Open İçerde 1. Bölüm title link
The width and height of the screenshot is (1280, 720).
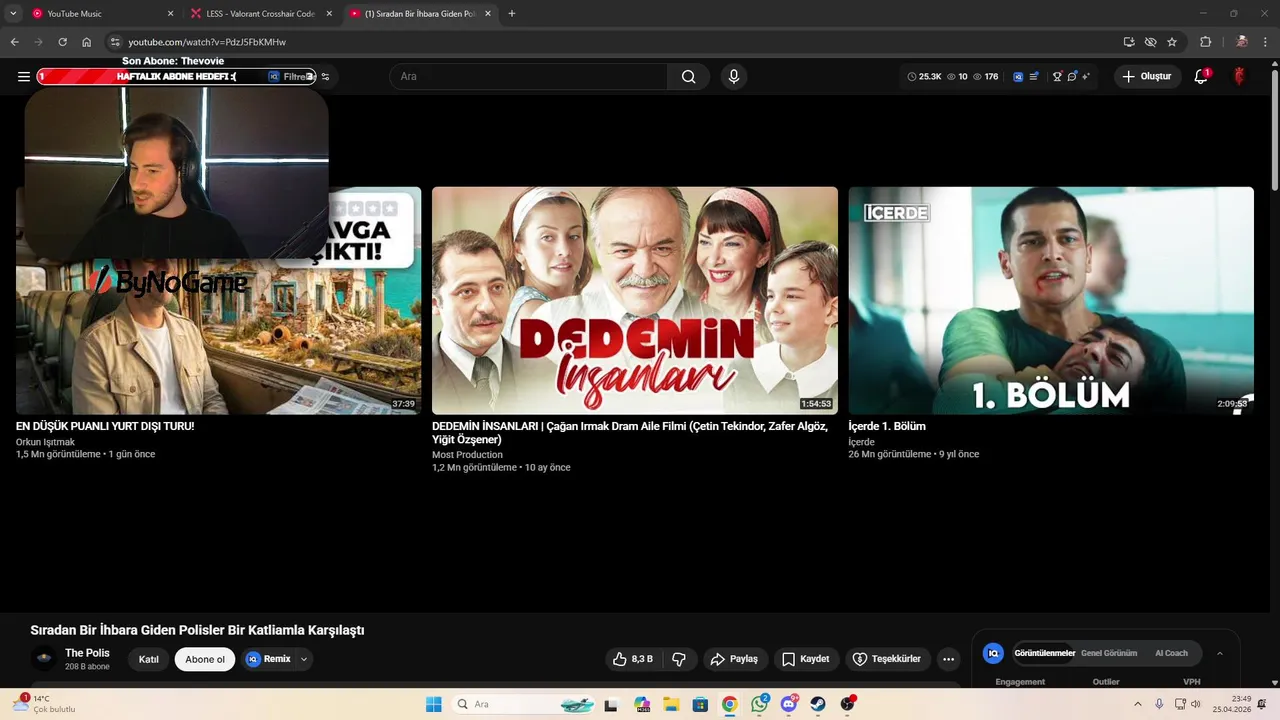[x=887, y=426]
